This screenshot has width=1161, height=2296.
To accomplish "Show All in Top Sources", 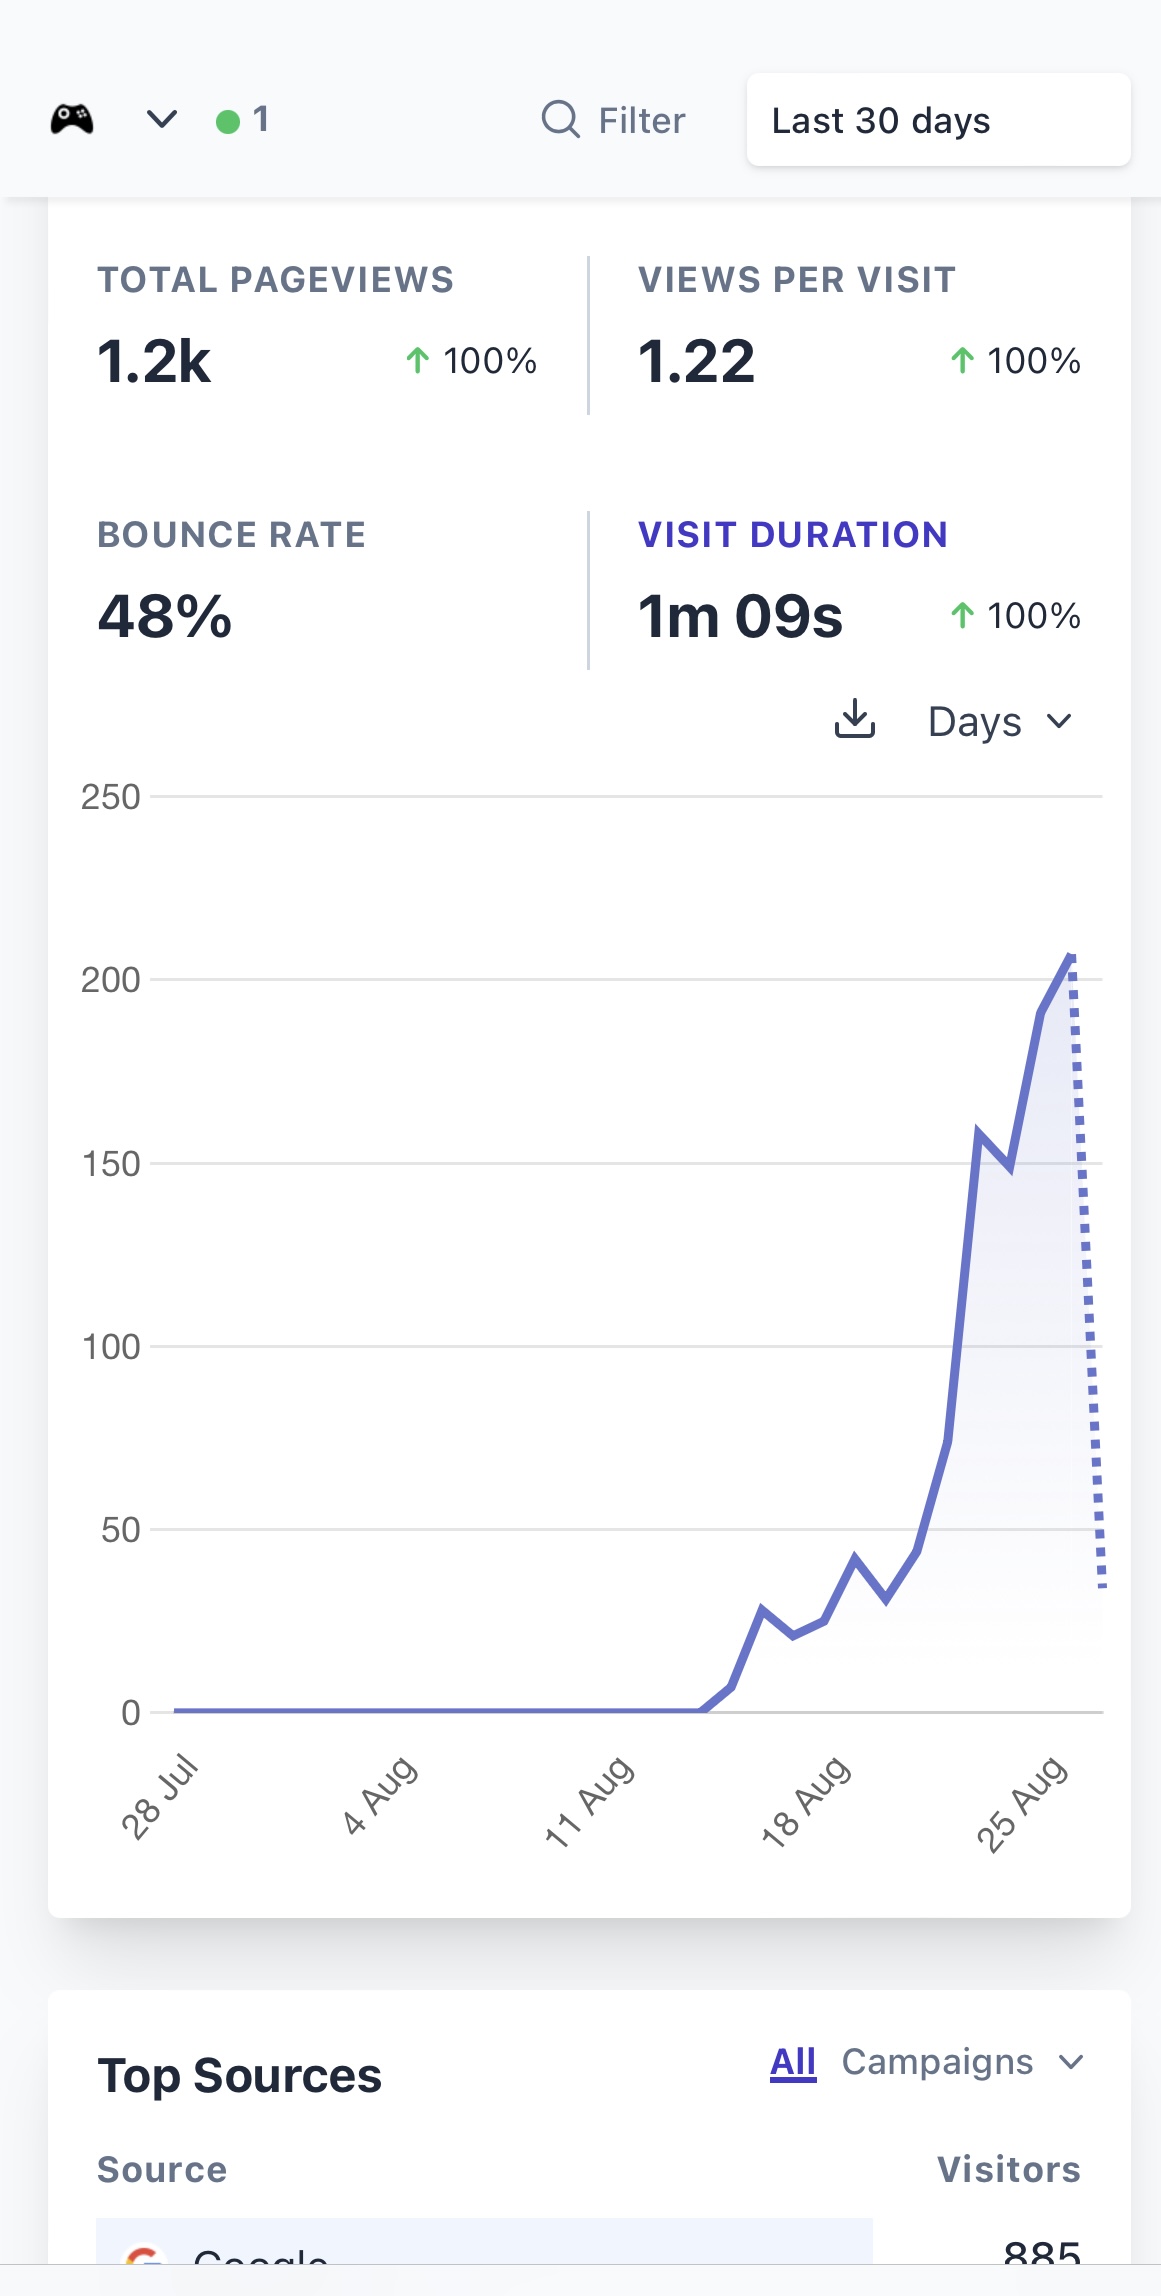I will [x=793, y=2062].
